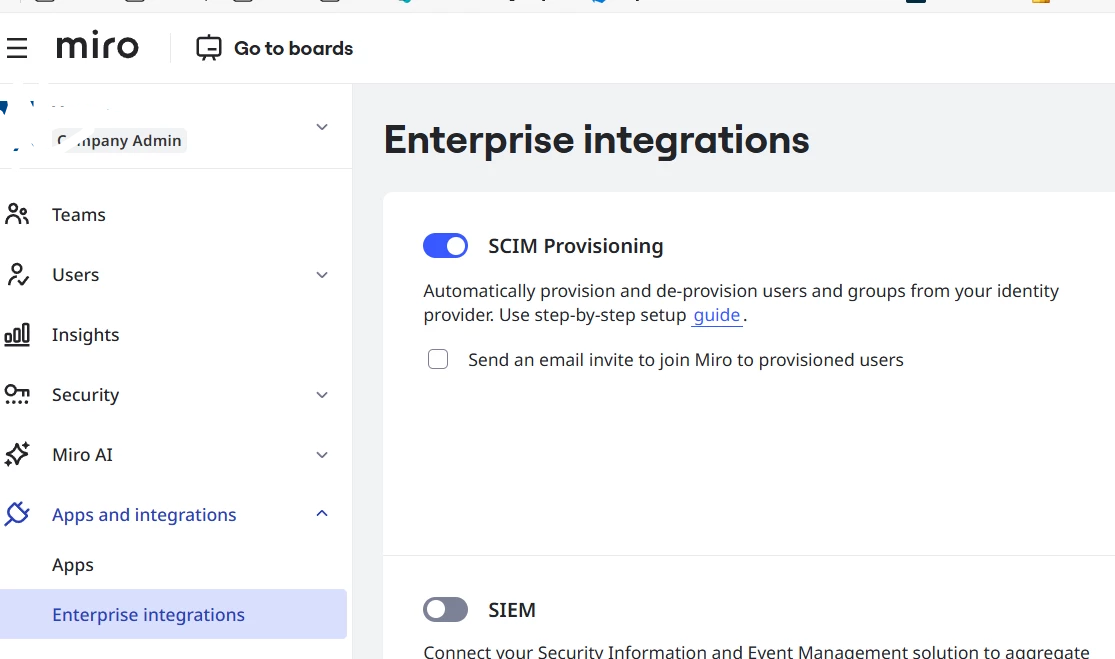Check Send an email invite checkbox

pyautogui.click(x=438, y=359)
